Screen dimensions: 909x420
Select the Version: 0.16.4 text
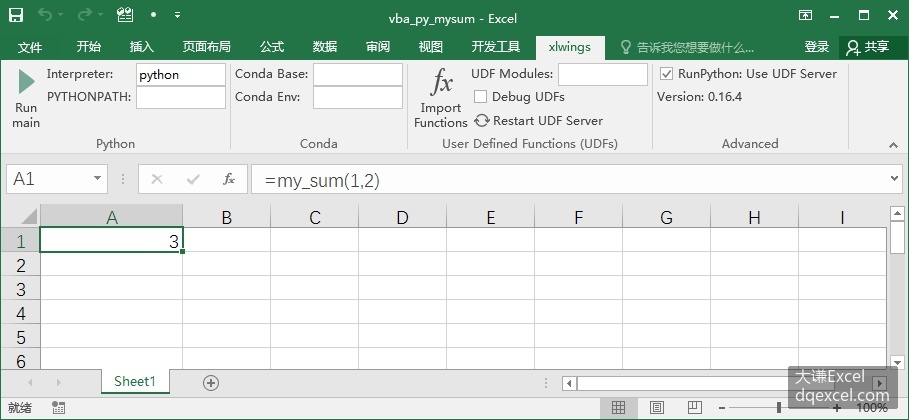(699, 97)
